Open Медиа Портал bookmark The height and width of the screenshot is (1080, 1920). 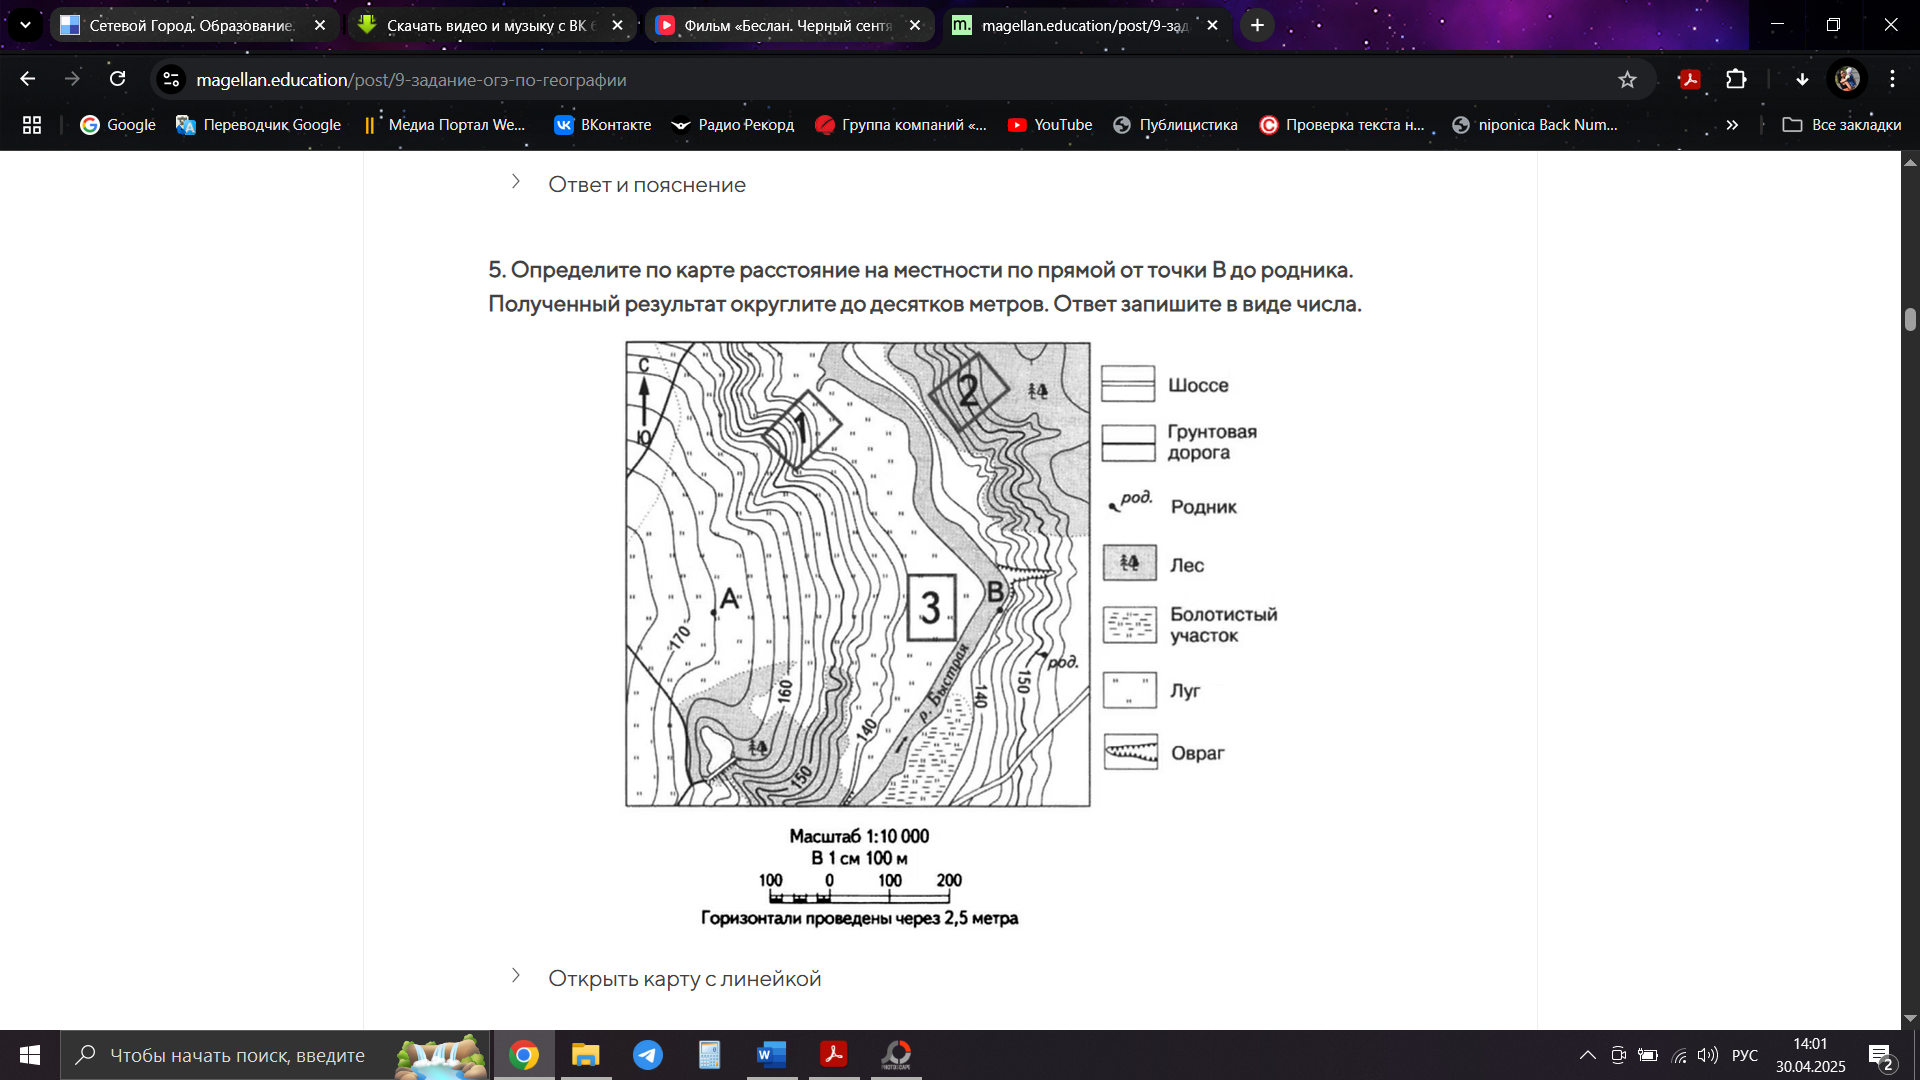click(444, 125)
